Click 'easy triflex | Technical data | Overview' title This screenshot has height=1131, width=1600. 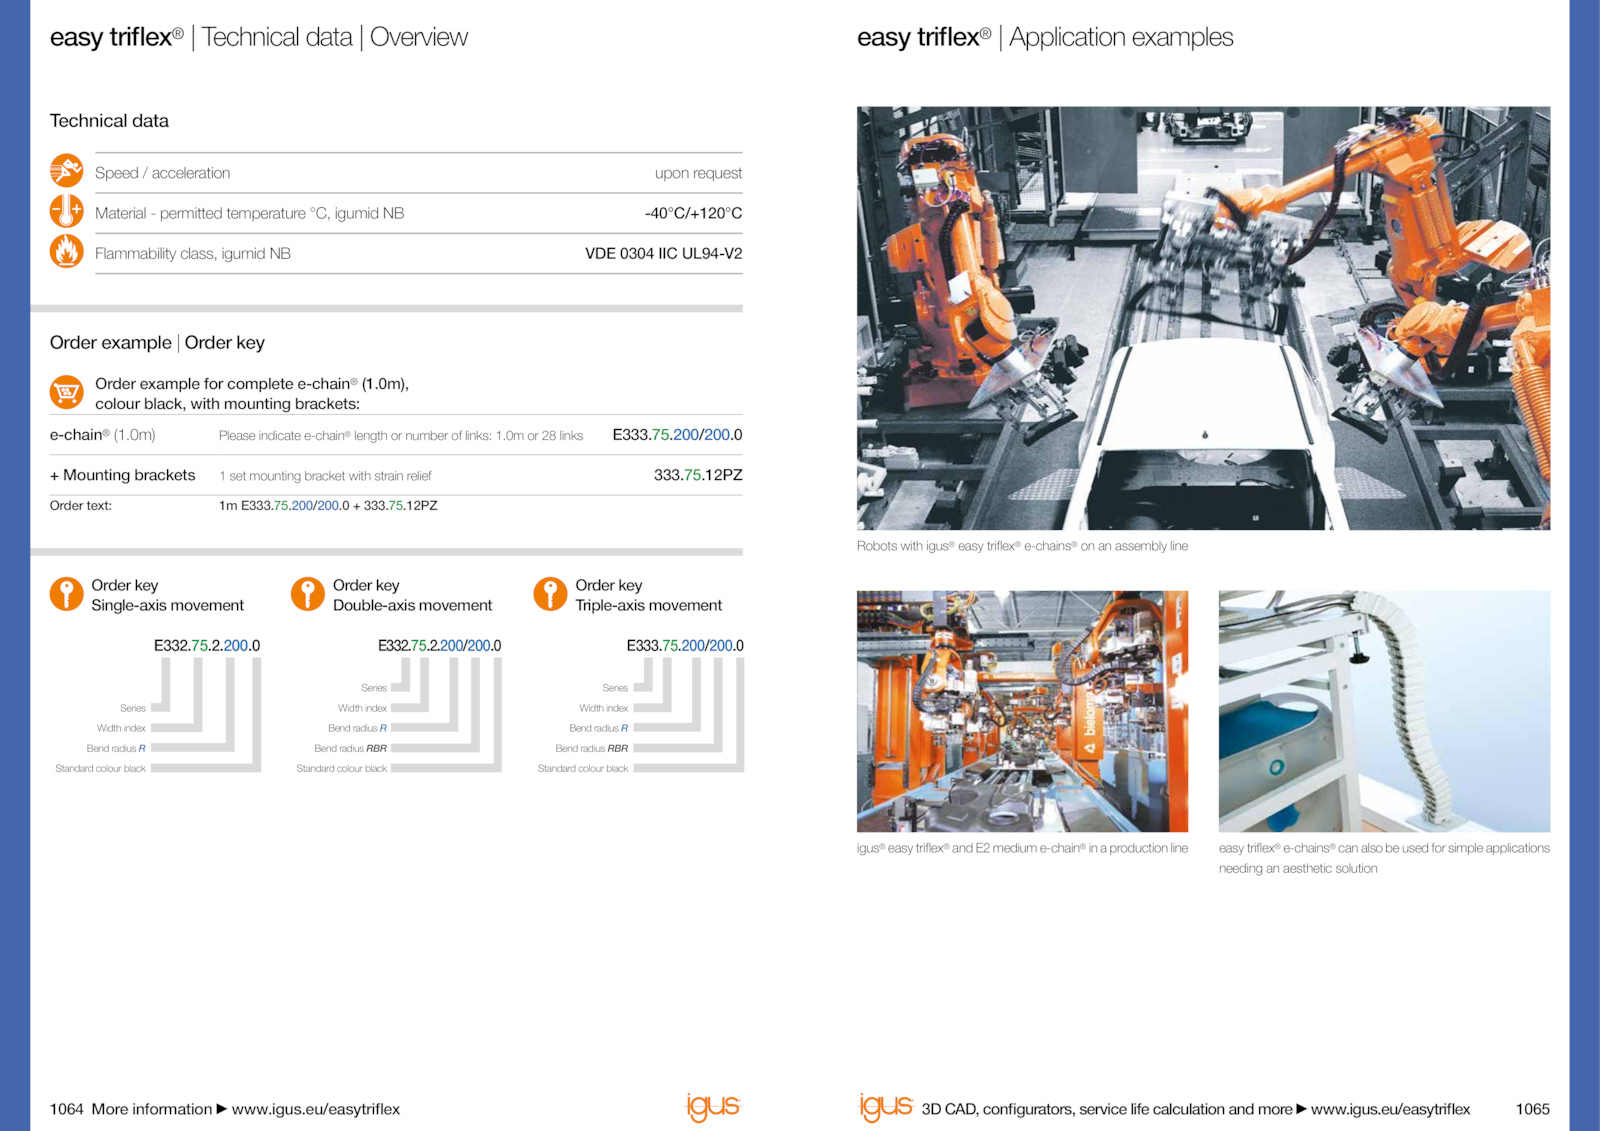[x=259, y=37]
